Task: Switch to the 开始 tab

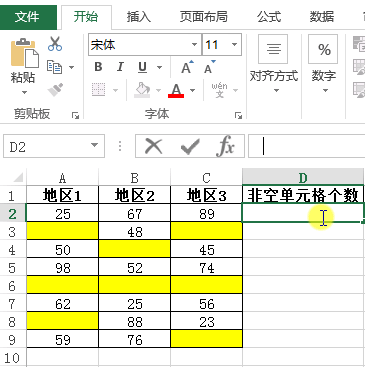Action: [x=86, y=17]
